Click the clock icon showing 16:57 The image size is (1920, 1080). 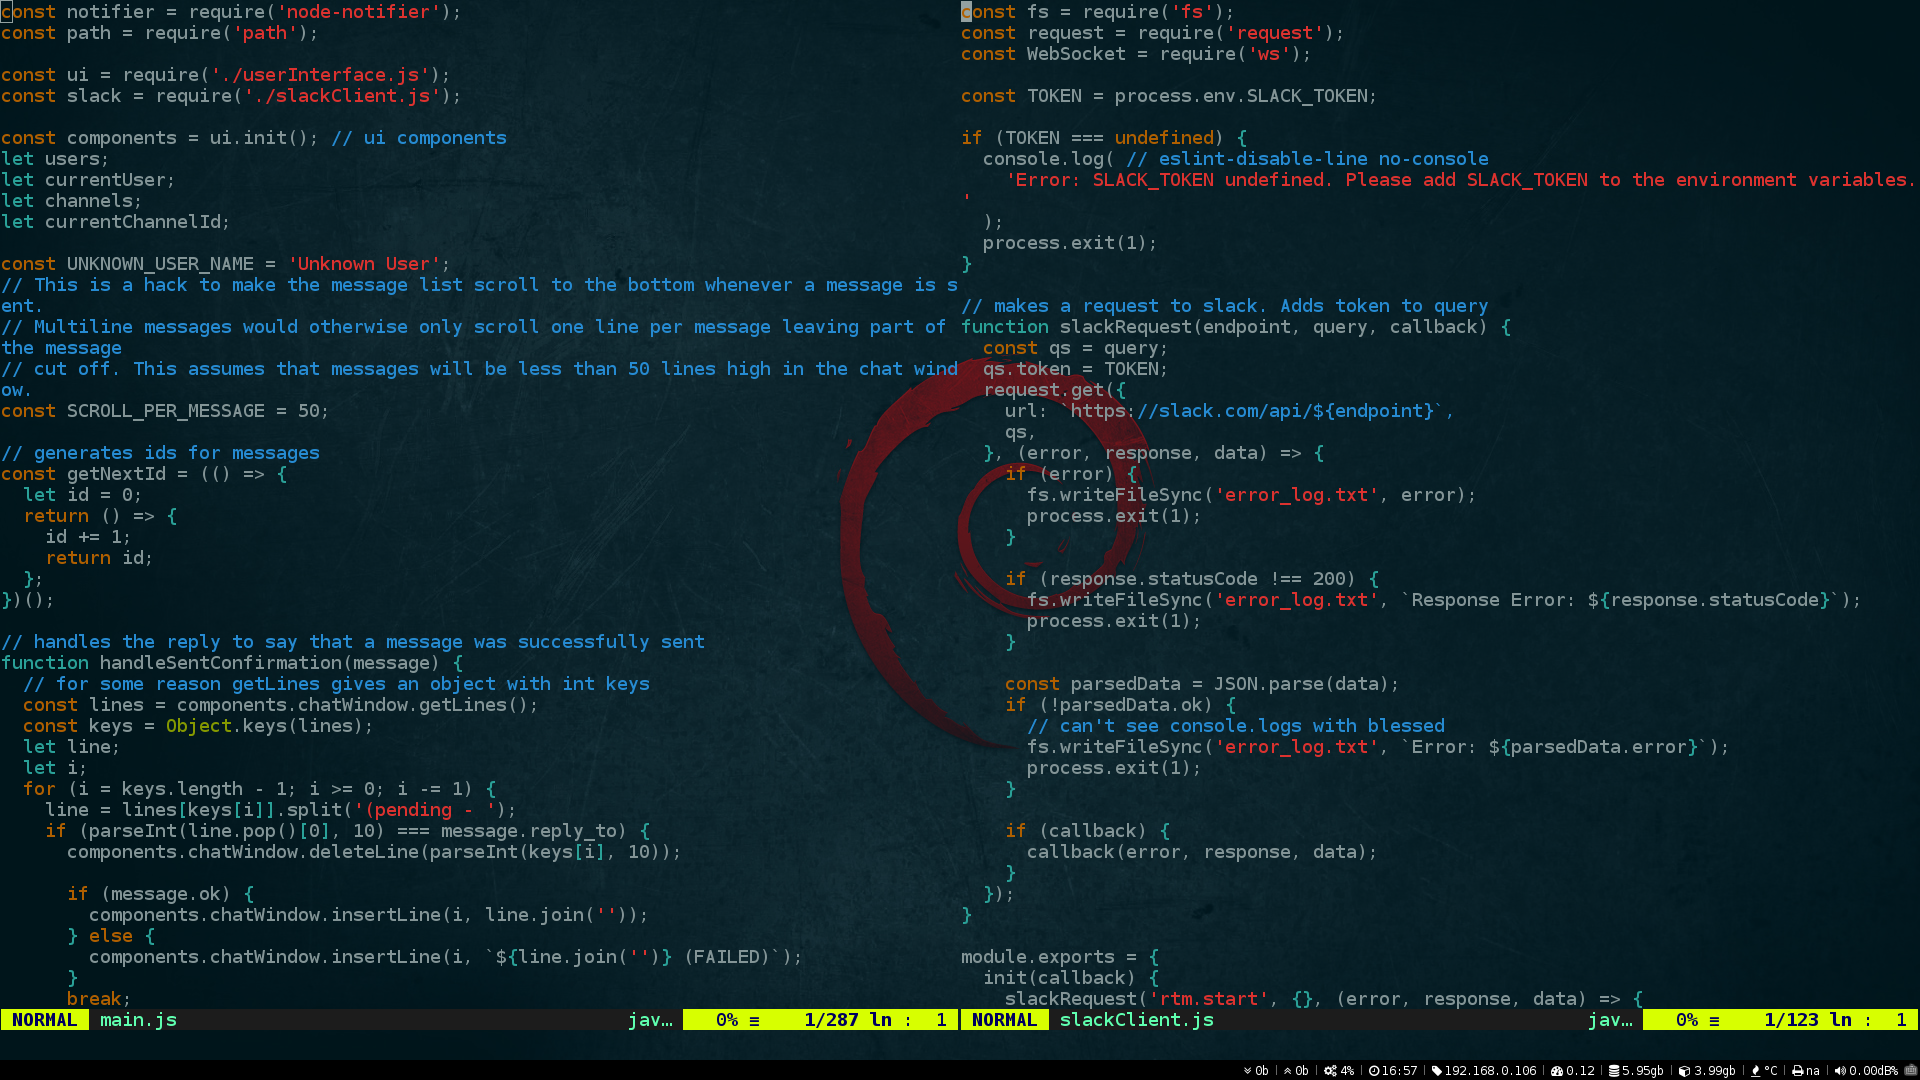click(x=1374, y=1070)
